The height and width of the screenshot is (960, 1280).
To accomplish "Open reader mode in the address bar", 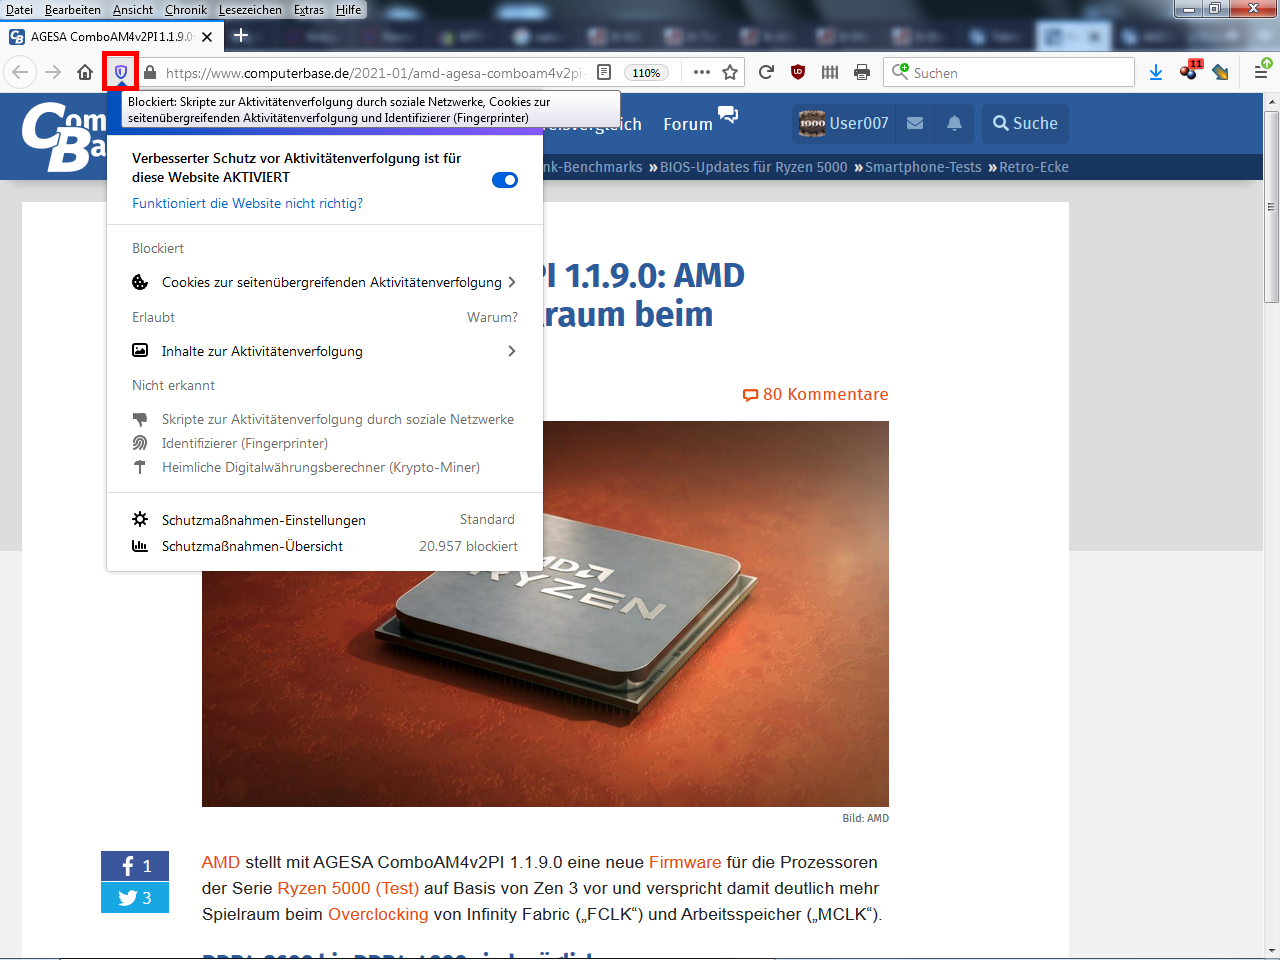I will click(602, 72).
